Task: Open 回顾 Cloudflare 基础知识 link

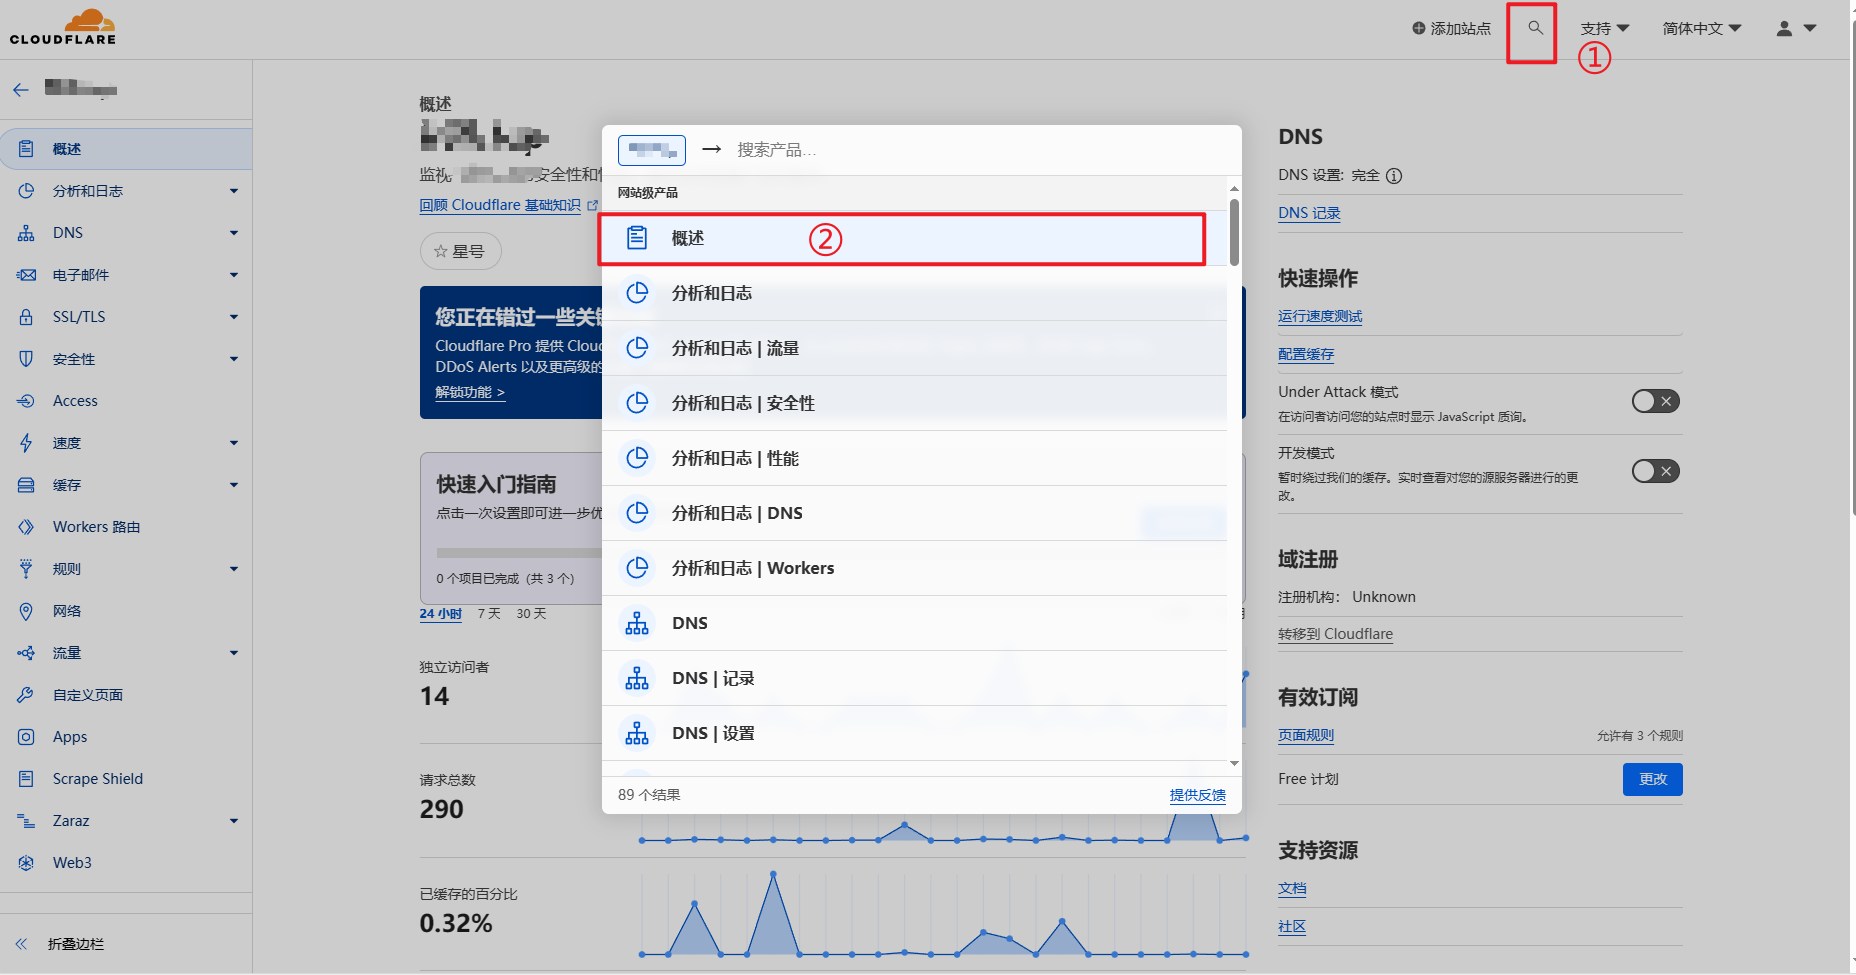Action: point(508,205)
